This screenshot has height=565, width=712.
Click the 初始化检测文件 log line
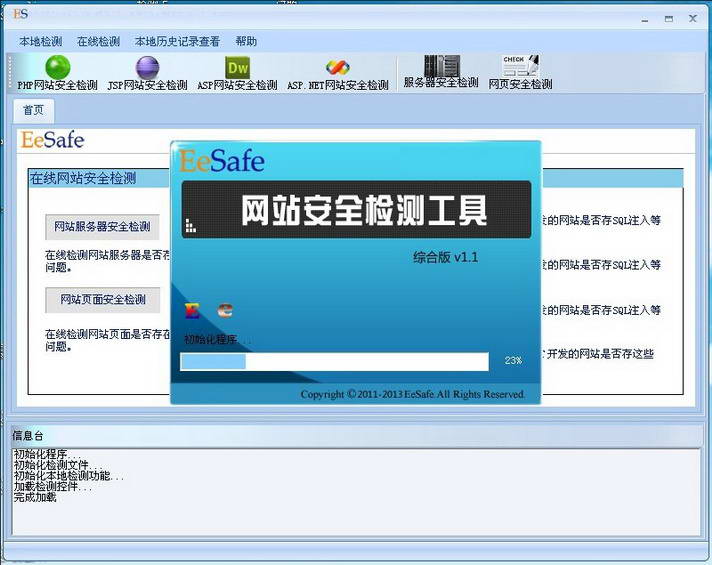[58, 465]
